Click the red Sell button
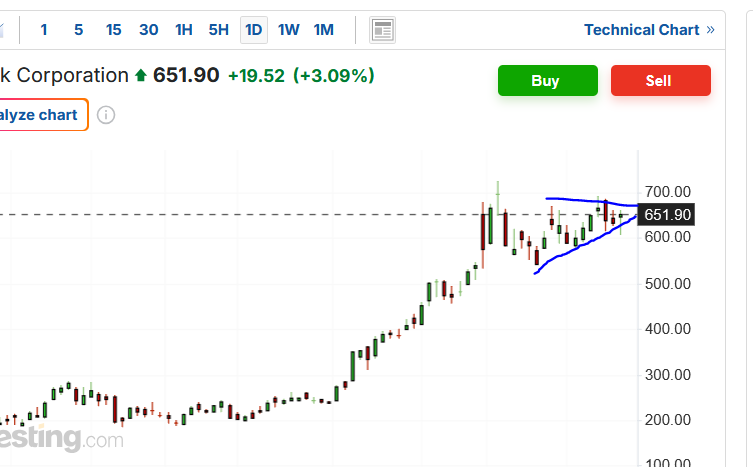The width and height of the screenshot is (753, 467). pos(661,81)
